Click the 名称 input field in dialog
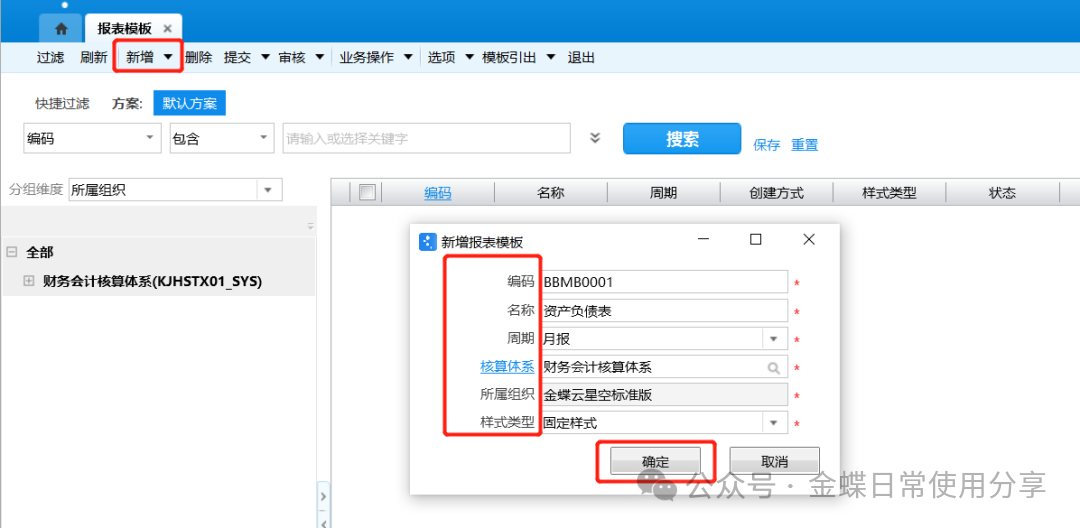 pos(663,311)
